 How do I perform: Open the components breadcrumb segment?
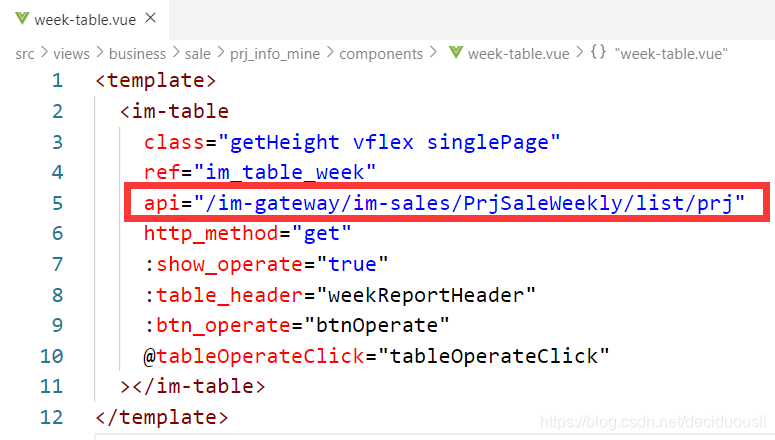pos(381,53)
